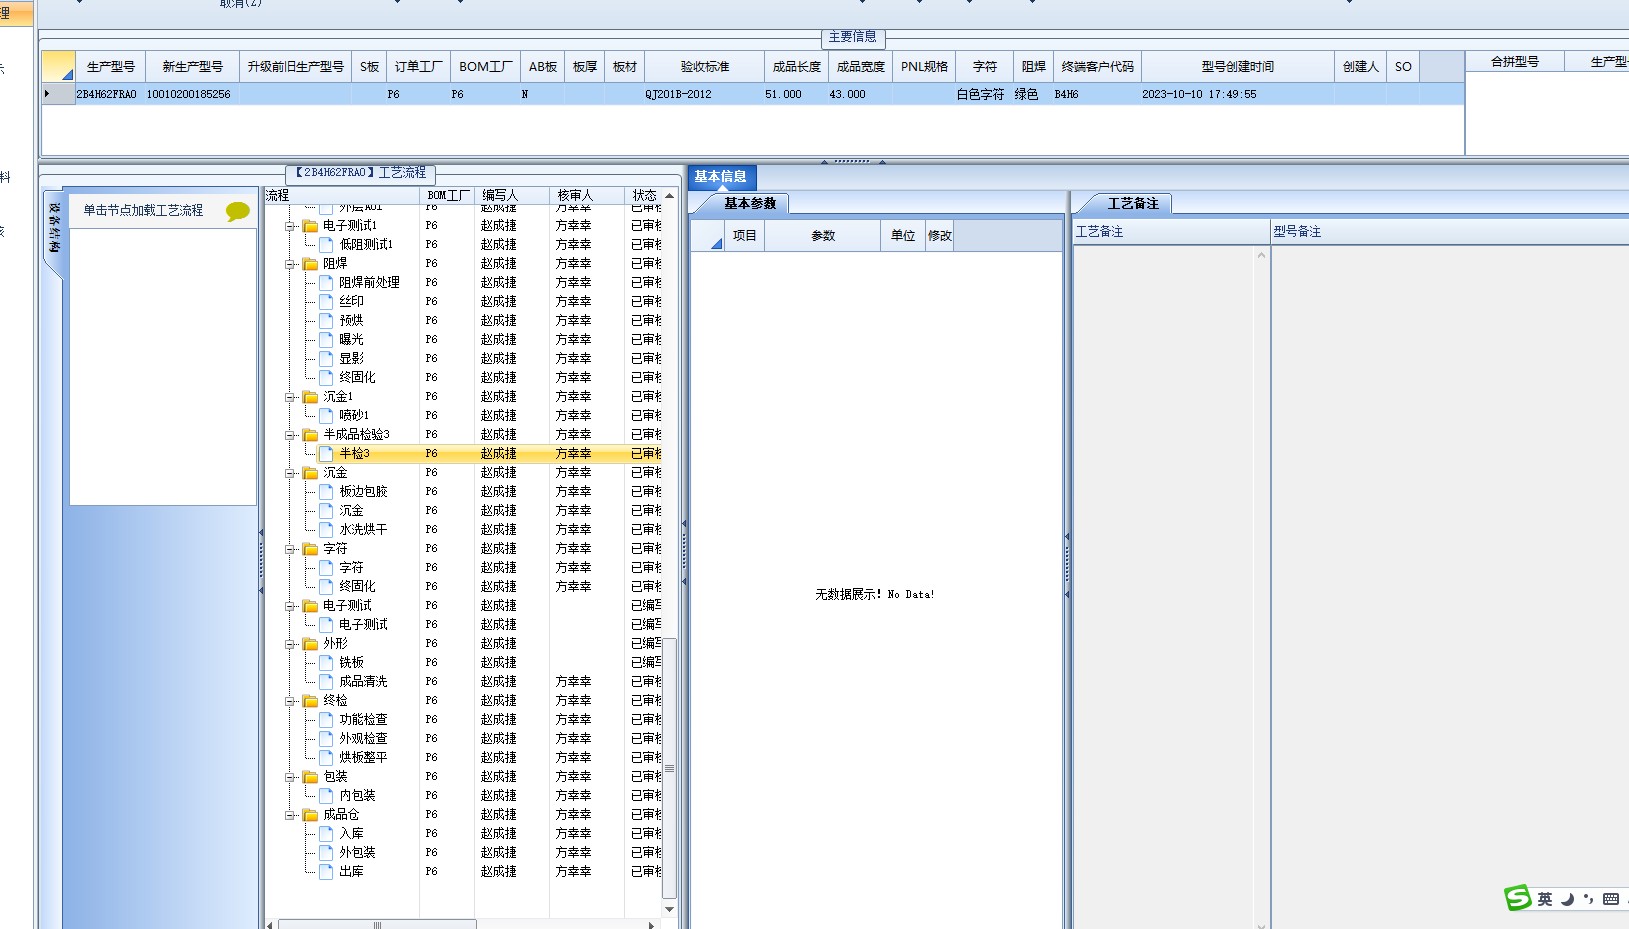Click the 基本参数 grid corner selector
1629x929 pixels.
707,235
